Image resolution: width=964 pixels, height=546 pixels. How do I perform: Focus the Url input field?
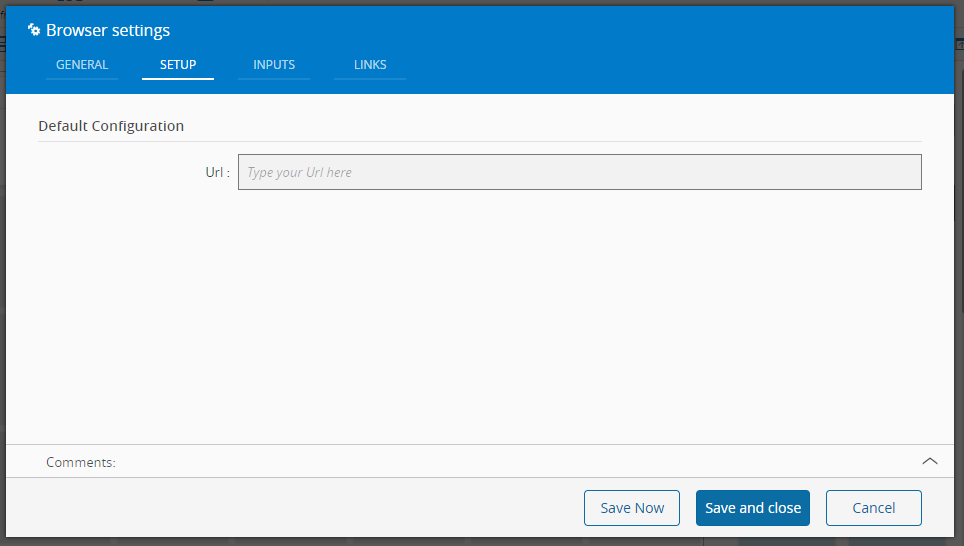click(x=579, y=172)
